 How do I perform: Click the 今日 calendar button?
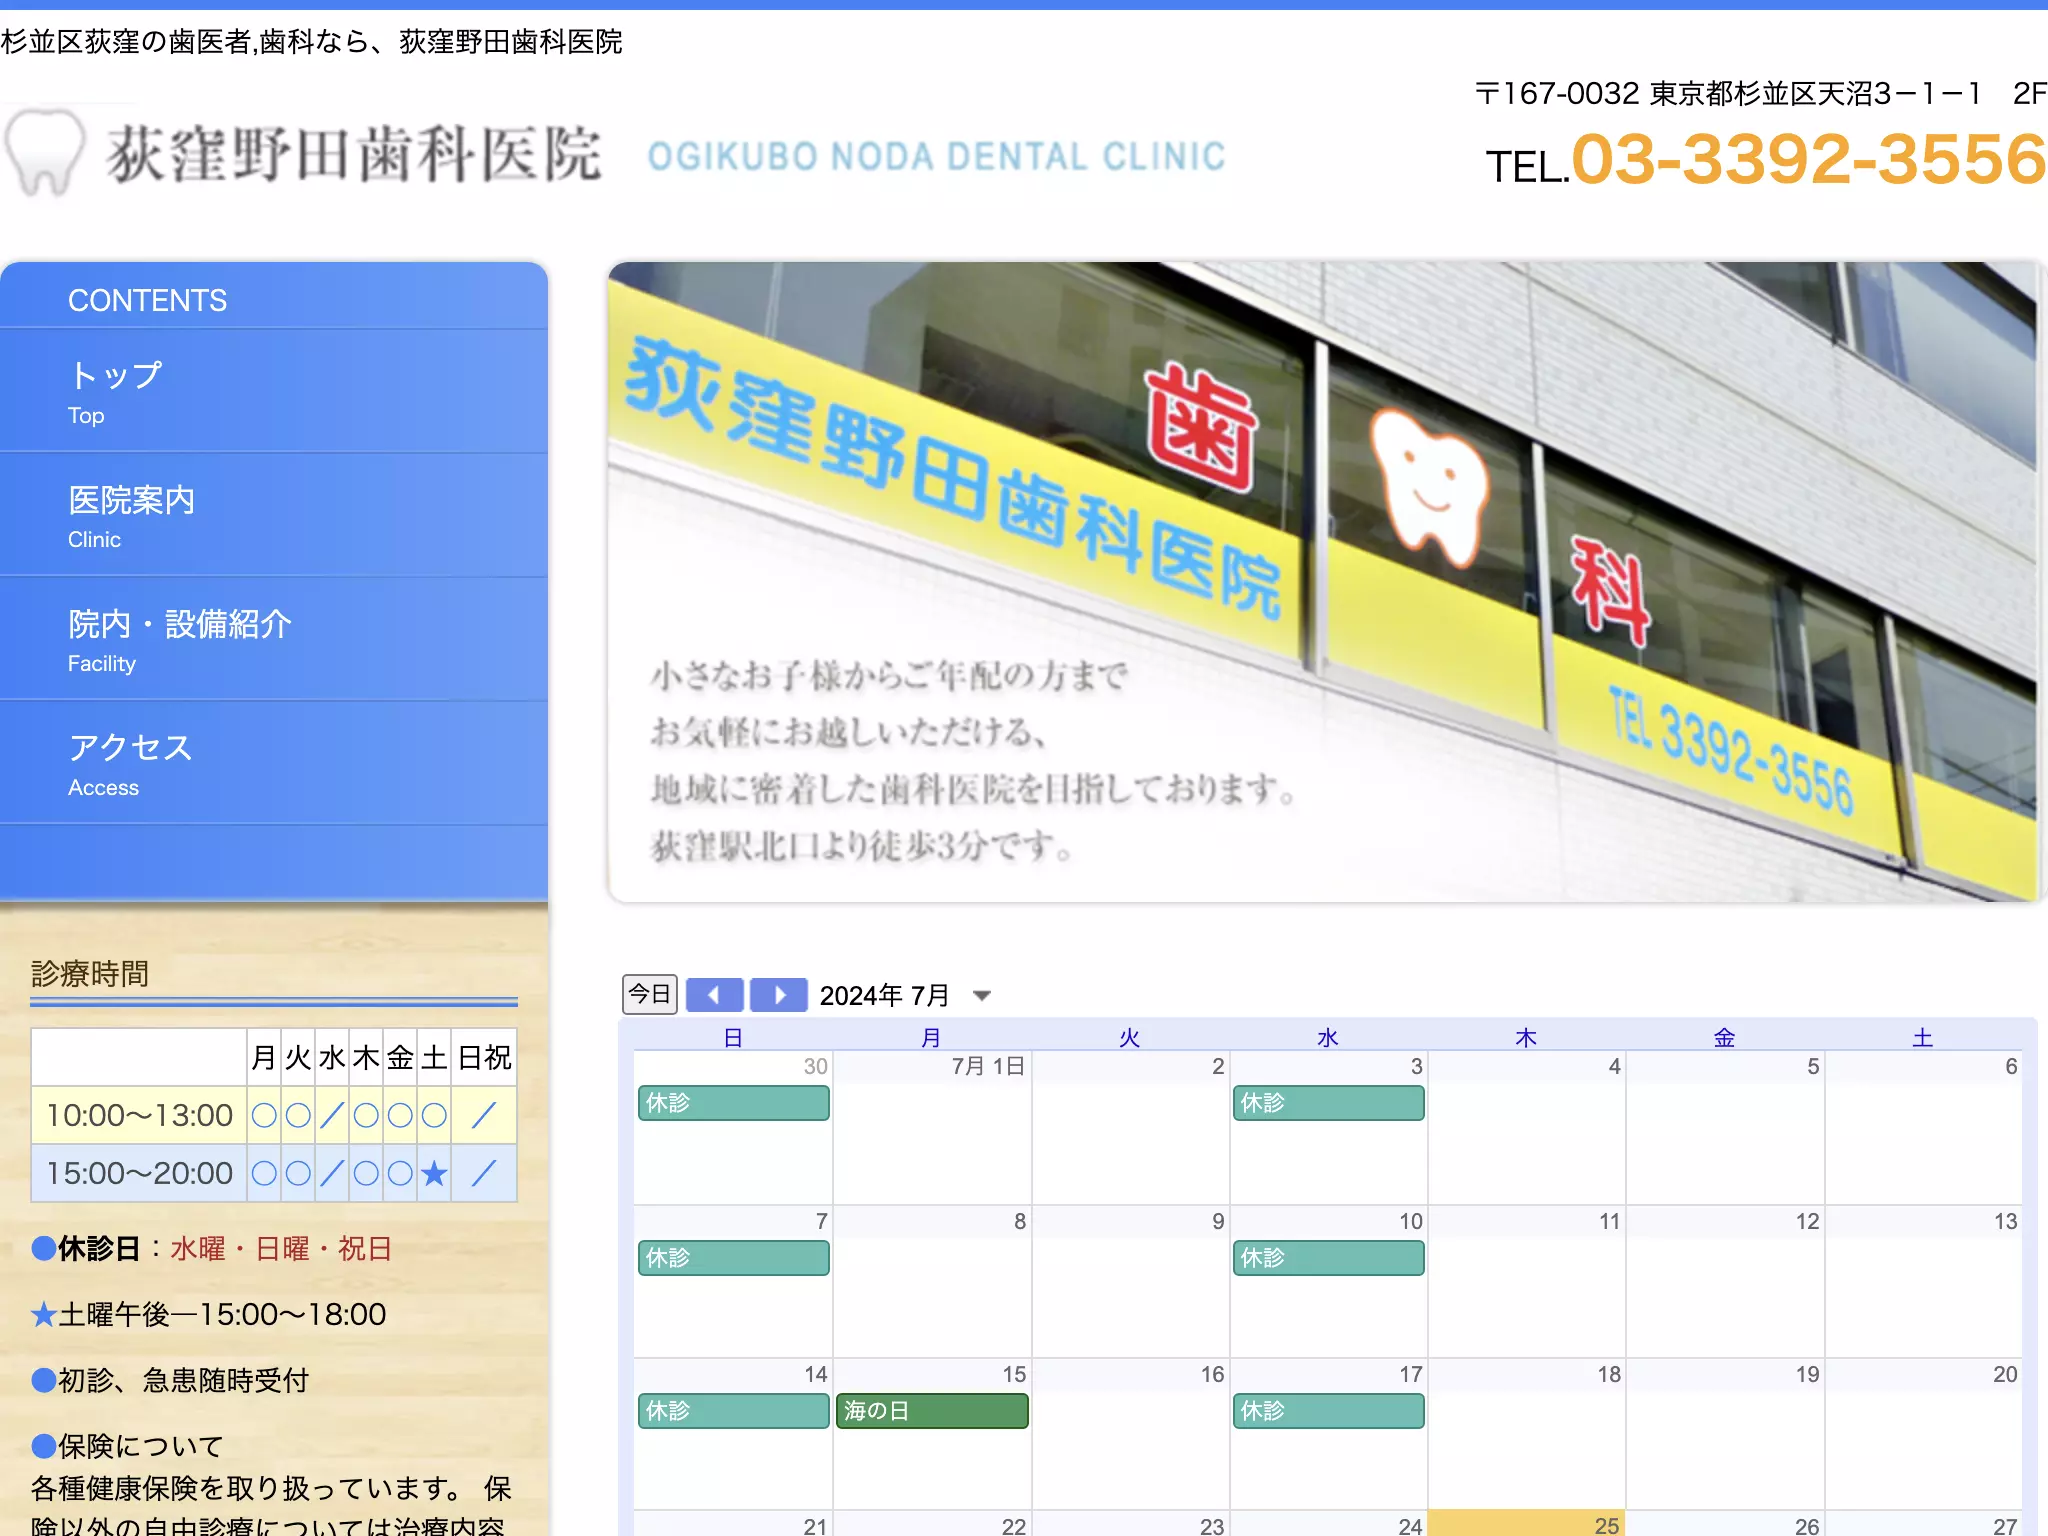pyautogui.click(x=650, y=994)
